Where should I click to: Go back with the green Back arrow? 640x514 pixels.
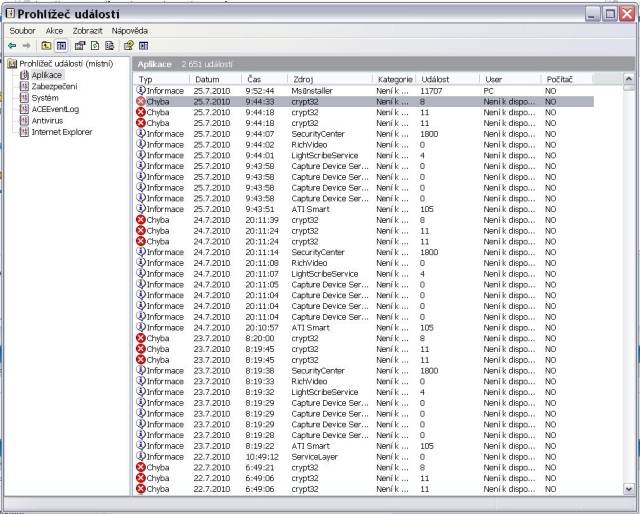12,46
